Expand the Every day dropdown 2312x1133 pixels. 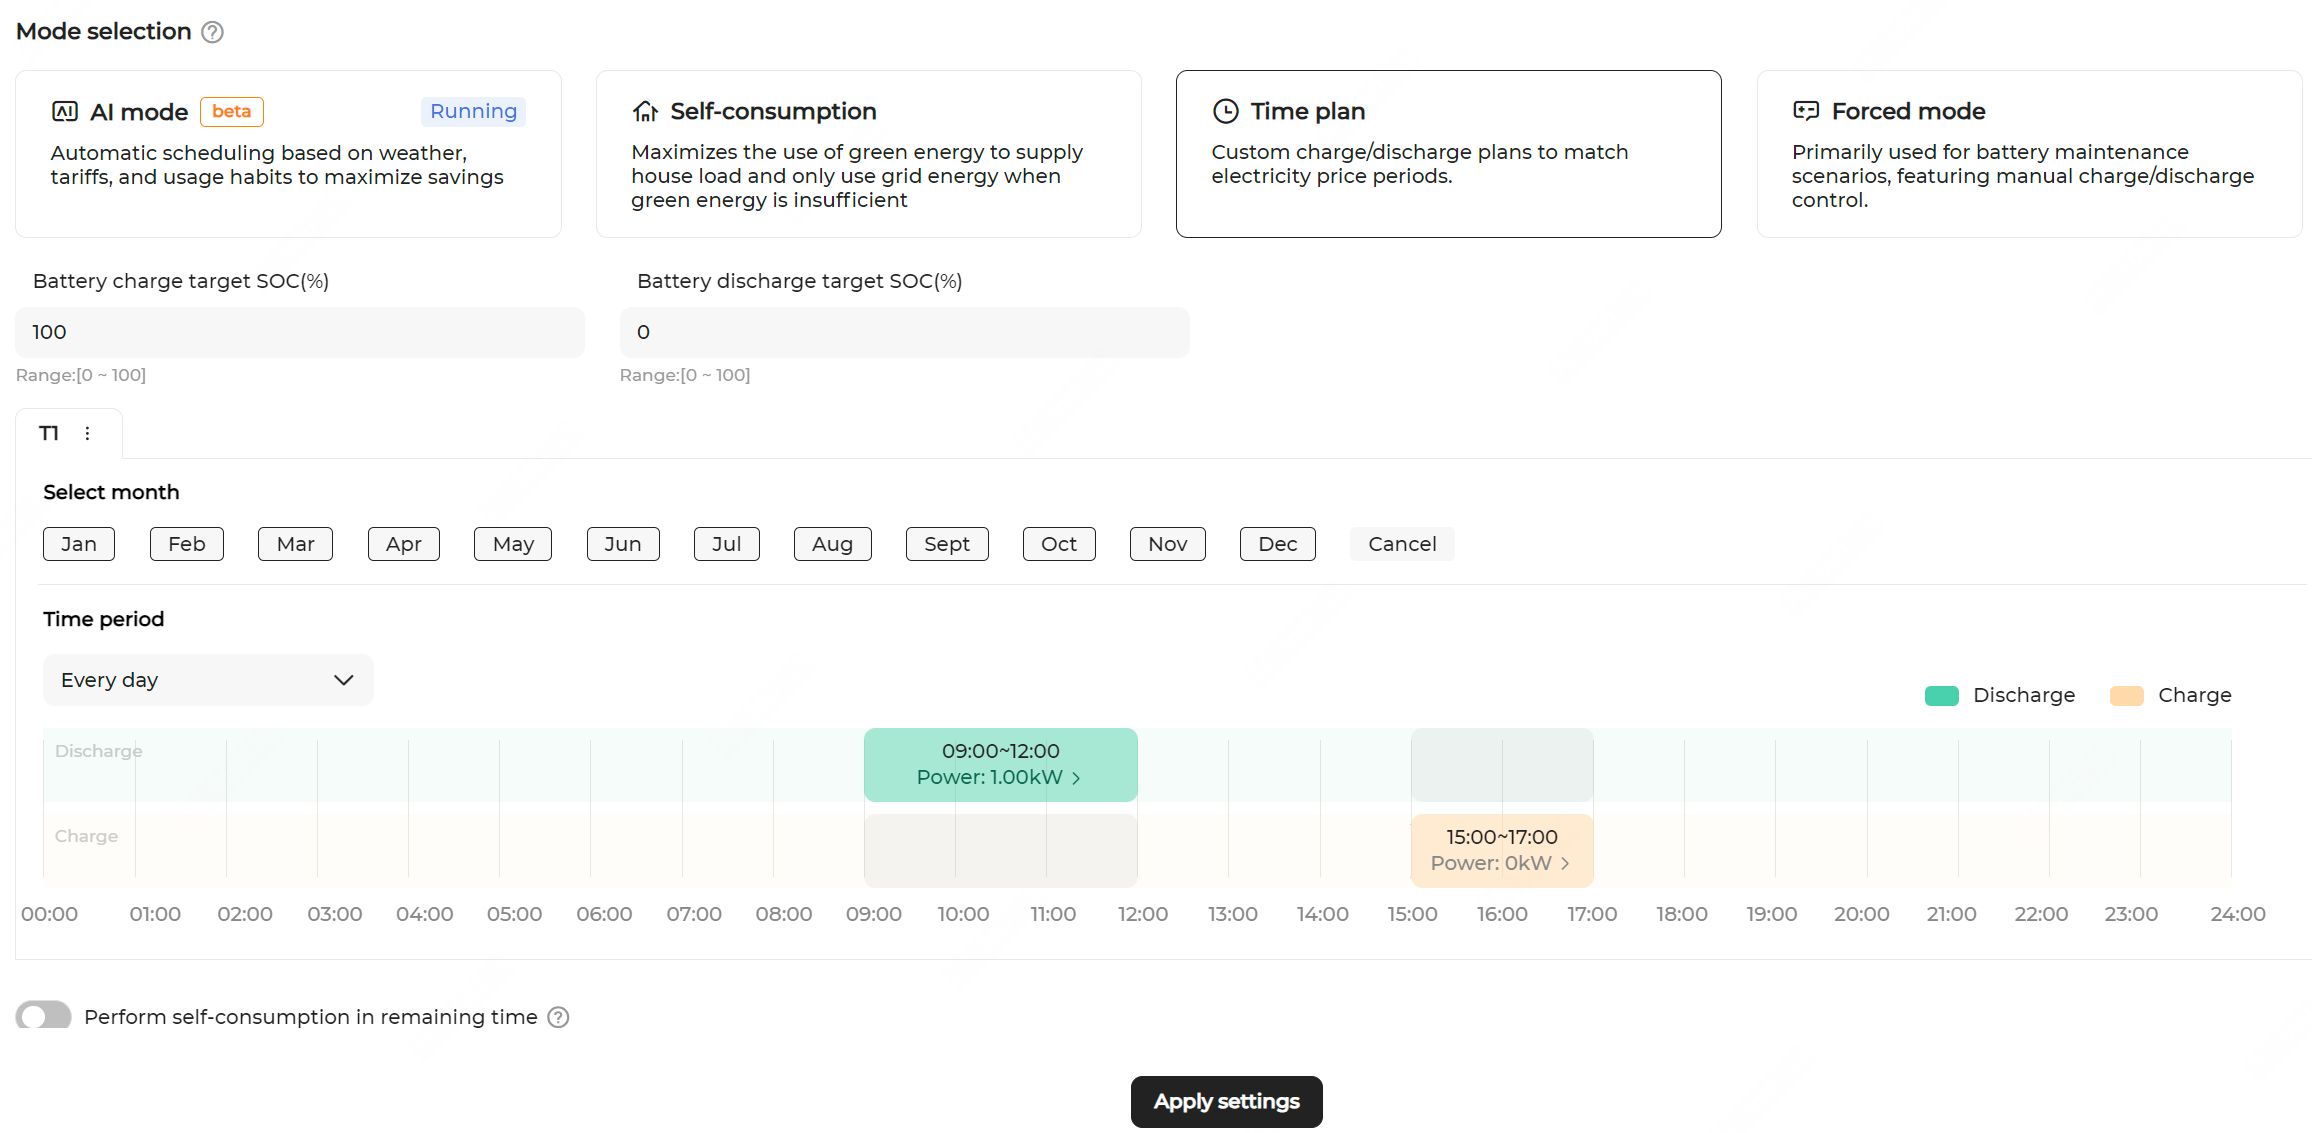(208, 680)
